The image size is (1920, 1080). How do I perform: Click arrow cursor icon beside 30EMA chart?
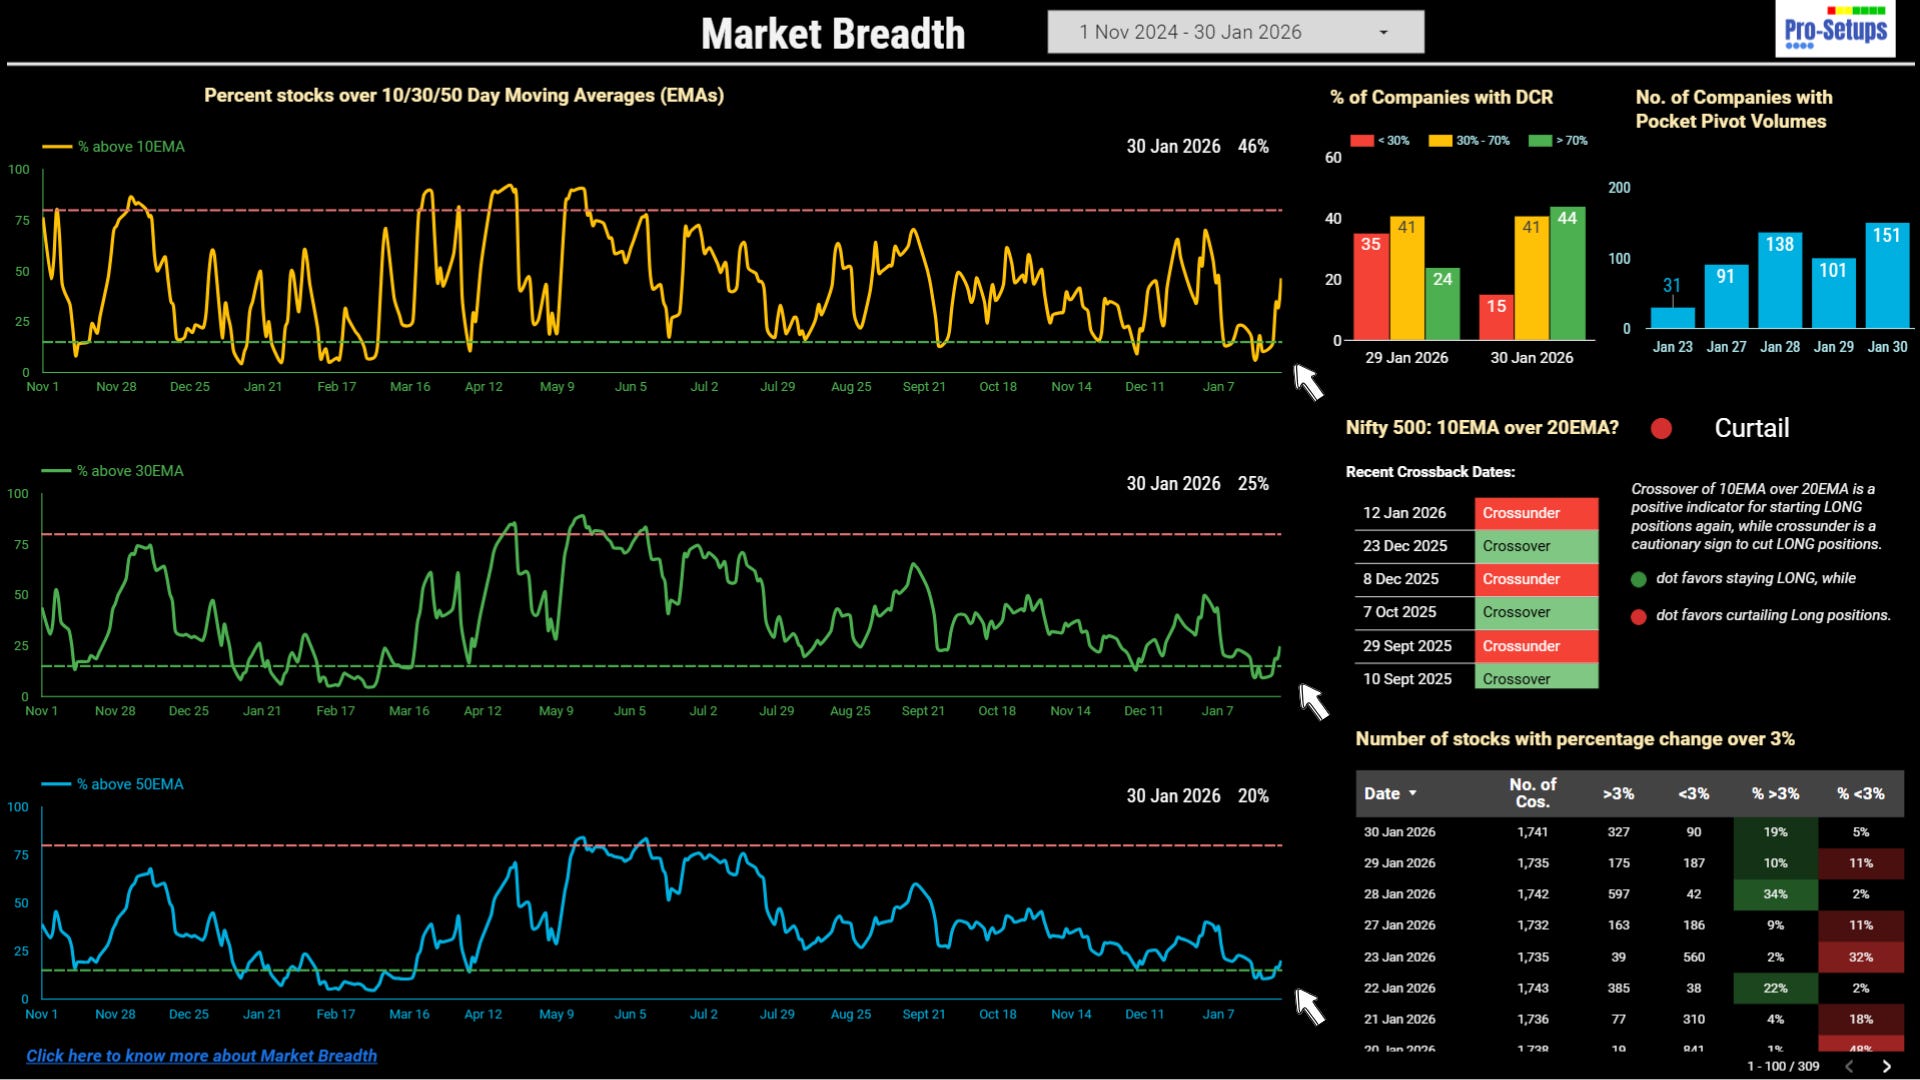point(1313,701)
